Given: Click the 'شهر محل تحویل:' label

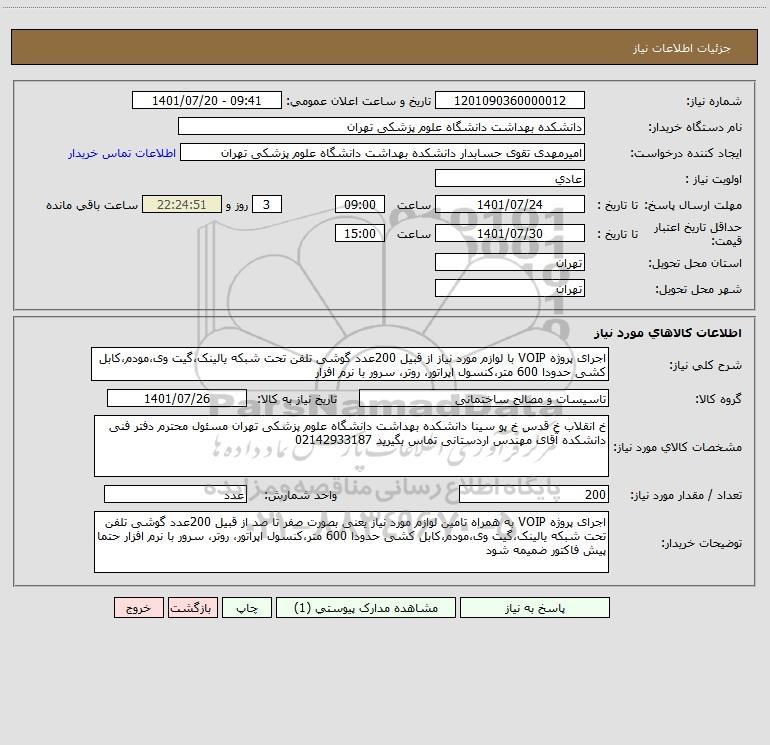Looking at the screenshot, I should point(699,289).
